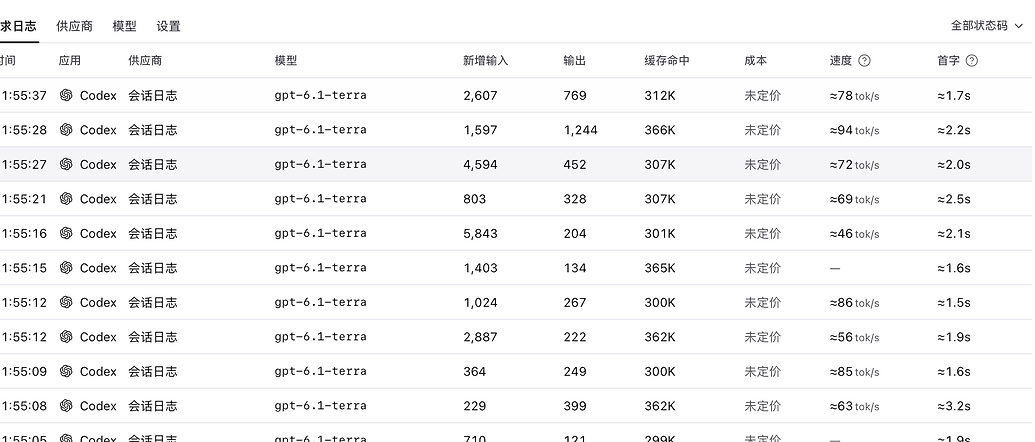
Task: Click Codex icon in 1:55:21 row
Action: tap(66, 199)
